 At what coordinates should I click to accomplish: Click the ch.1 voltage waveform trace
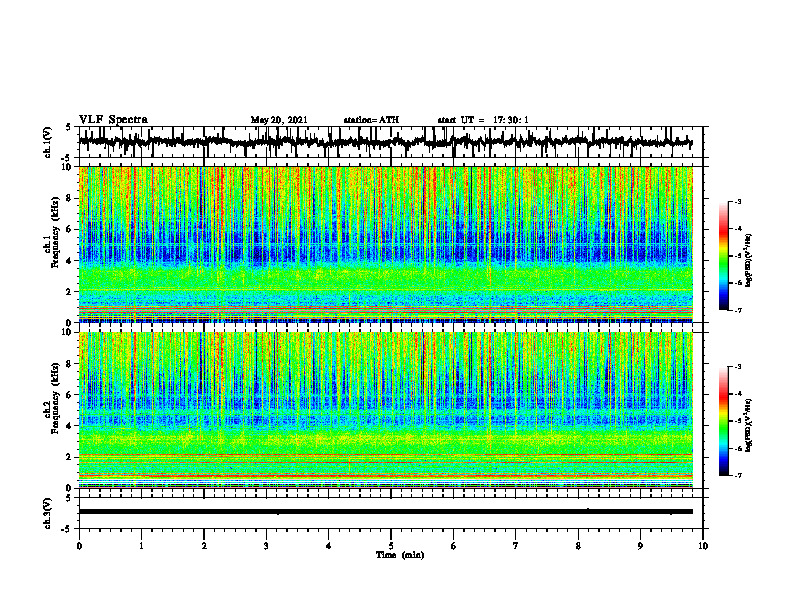(x=386, y=142)
